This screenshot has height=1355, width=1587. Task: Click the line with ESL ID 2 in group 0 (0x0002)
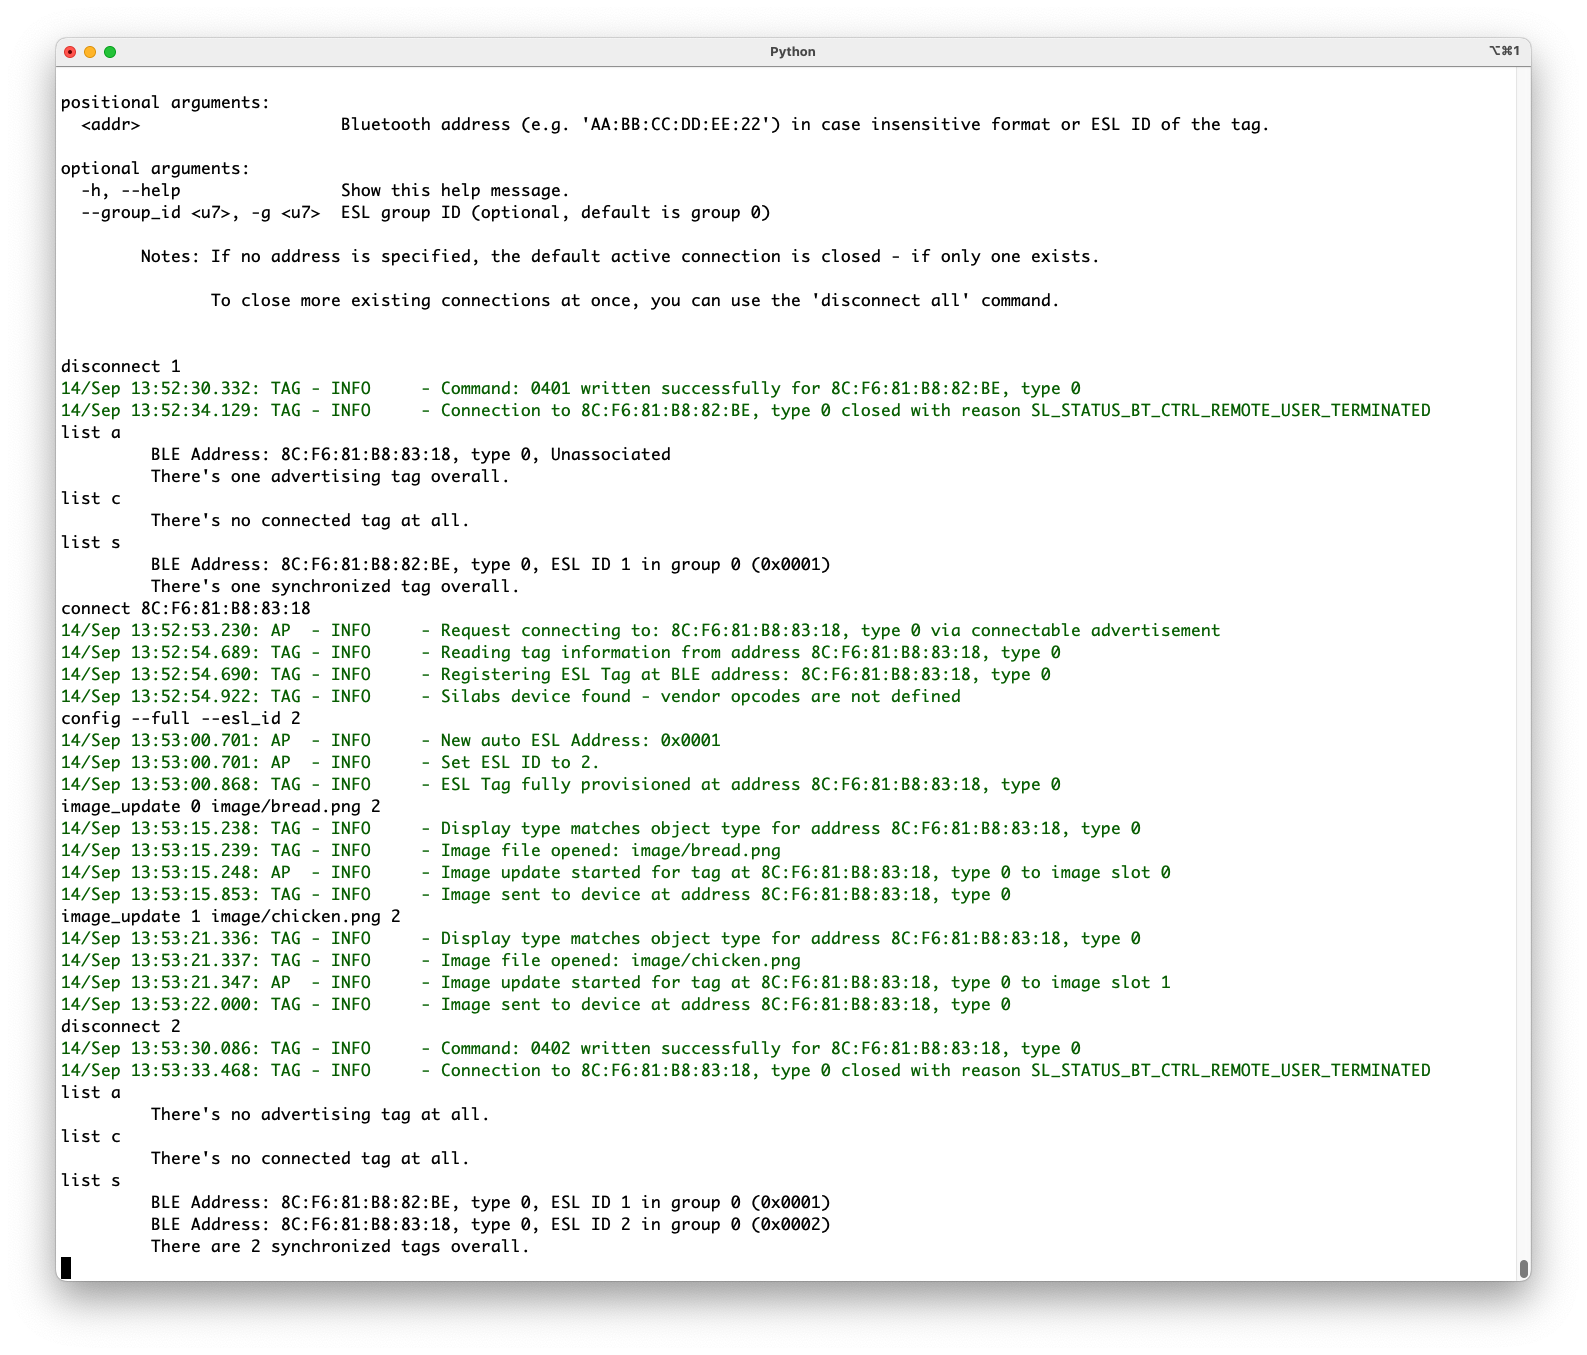pos(491,1224)
